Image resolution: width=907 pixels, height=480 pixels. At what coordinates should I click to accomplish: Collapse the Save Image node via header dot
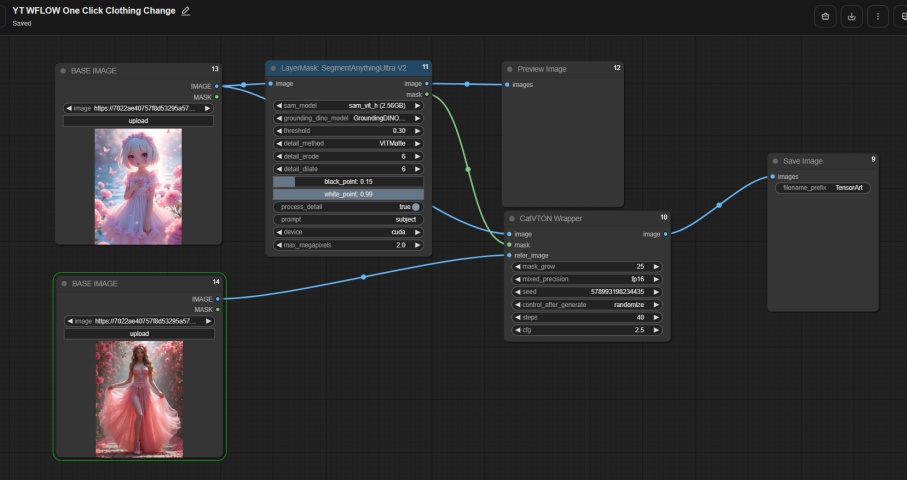[775, 161]
